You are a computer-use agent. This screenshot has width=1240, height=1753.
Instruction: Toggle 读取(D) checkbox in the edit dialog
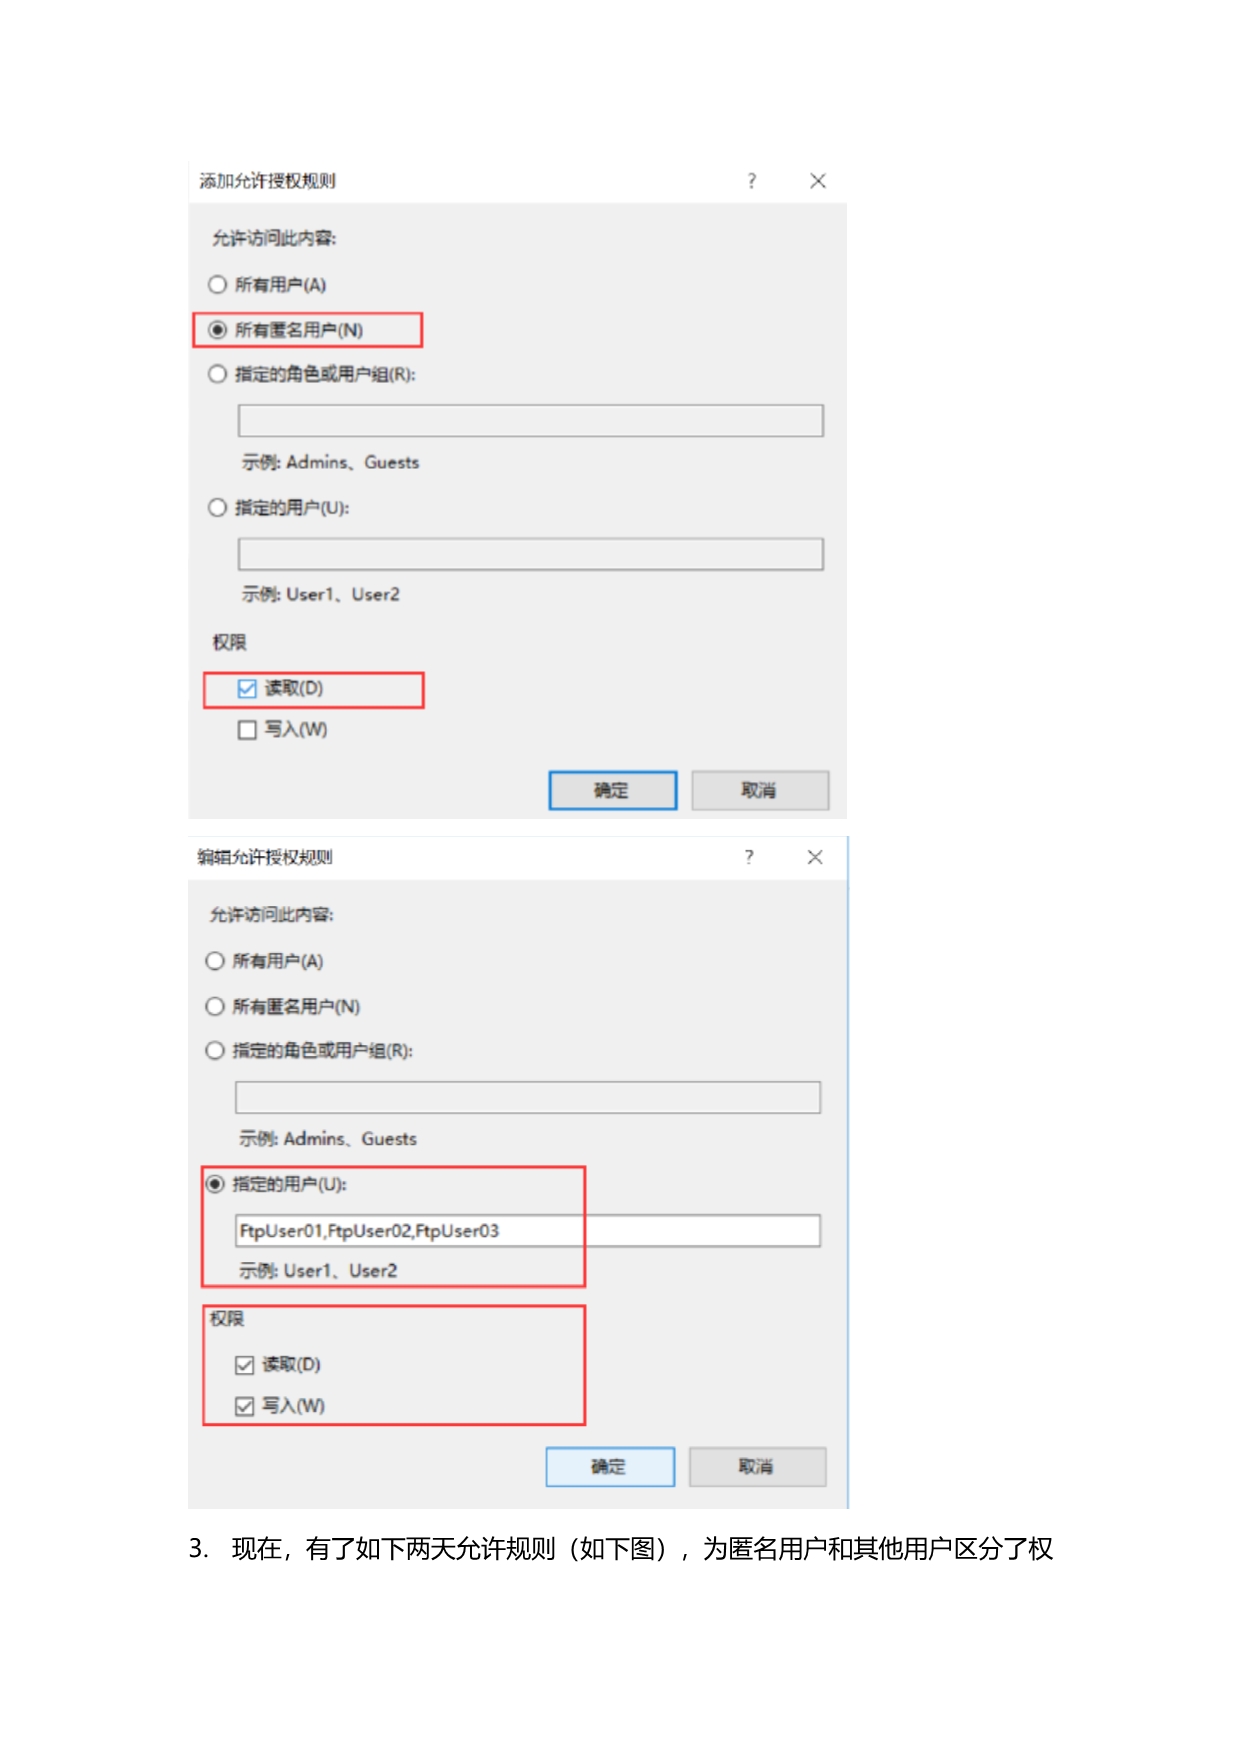tap(244, 1365)
